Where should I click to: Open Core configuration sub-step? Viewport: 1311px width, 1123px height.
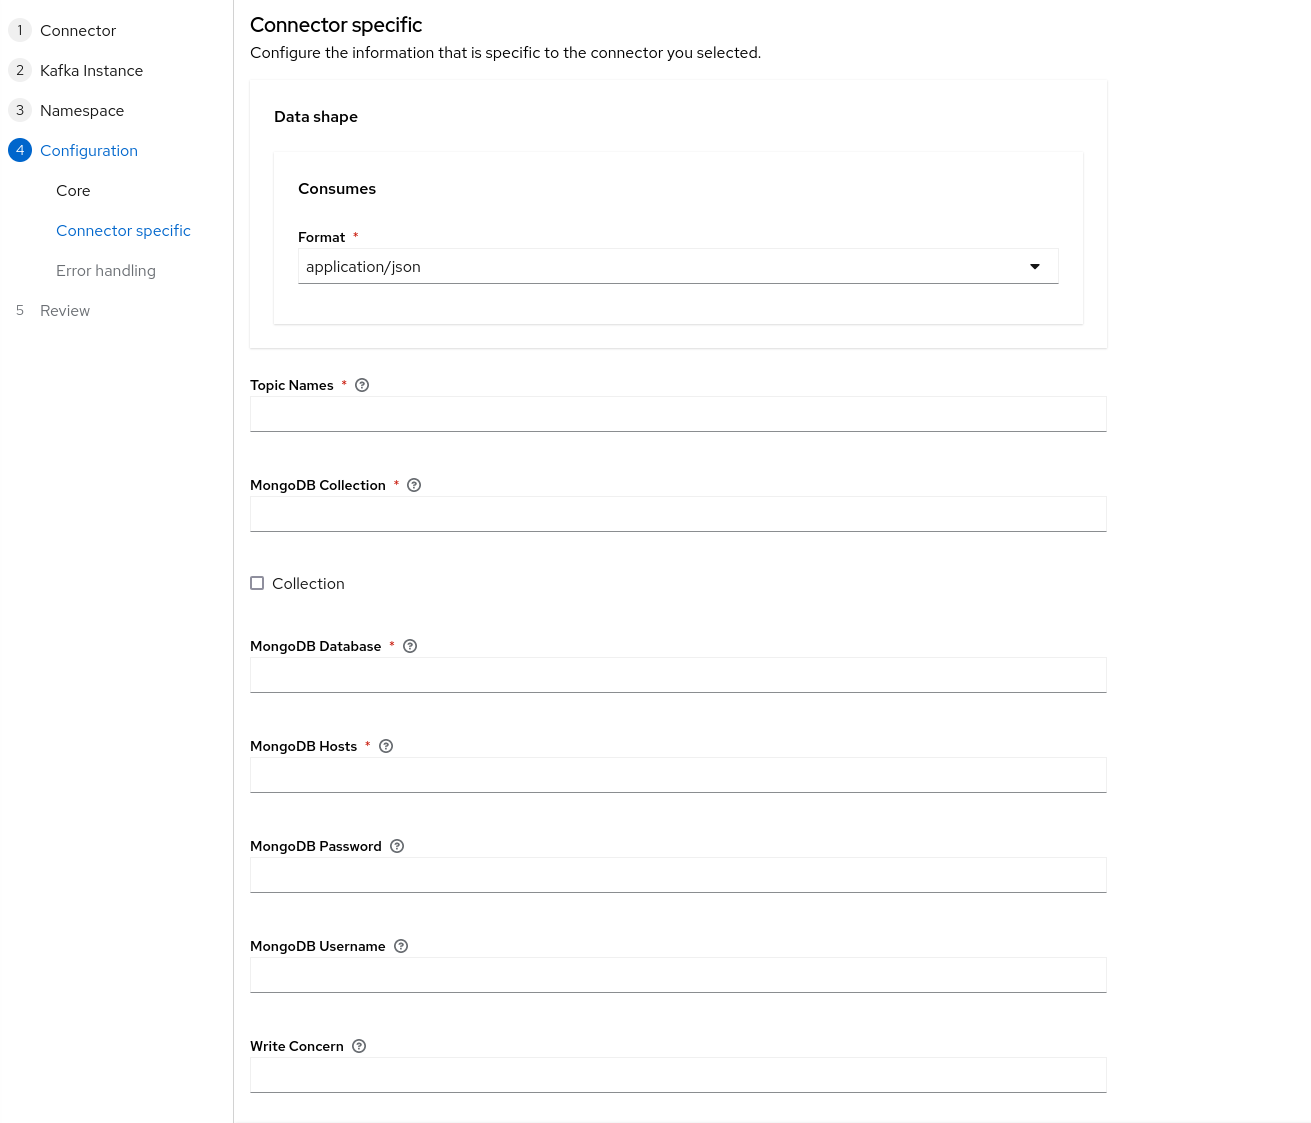(73, 191)
